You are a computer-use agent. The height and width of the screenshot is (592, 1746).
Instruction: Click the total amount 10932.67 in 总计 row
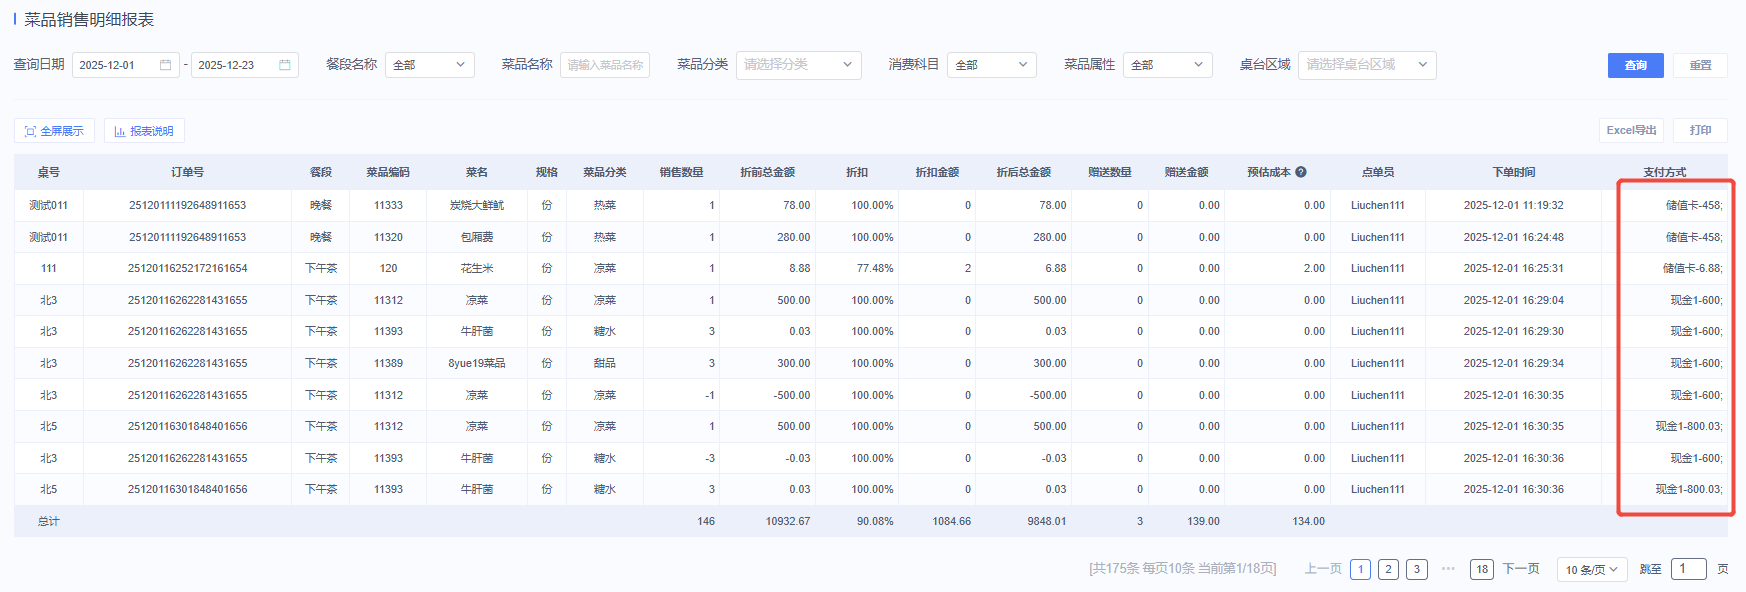click(788, 521)
